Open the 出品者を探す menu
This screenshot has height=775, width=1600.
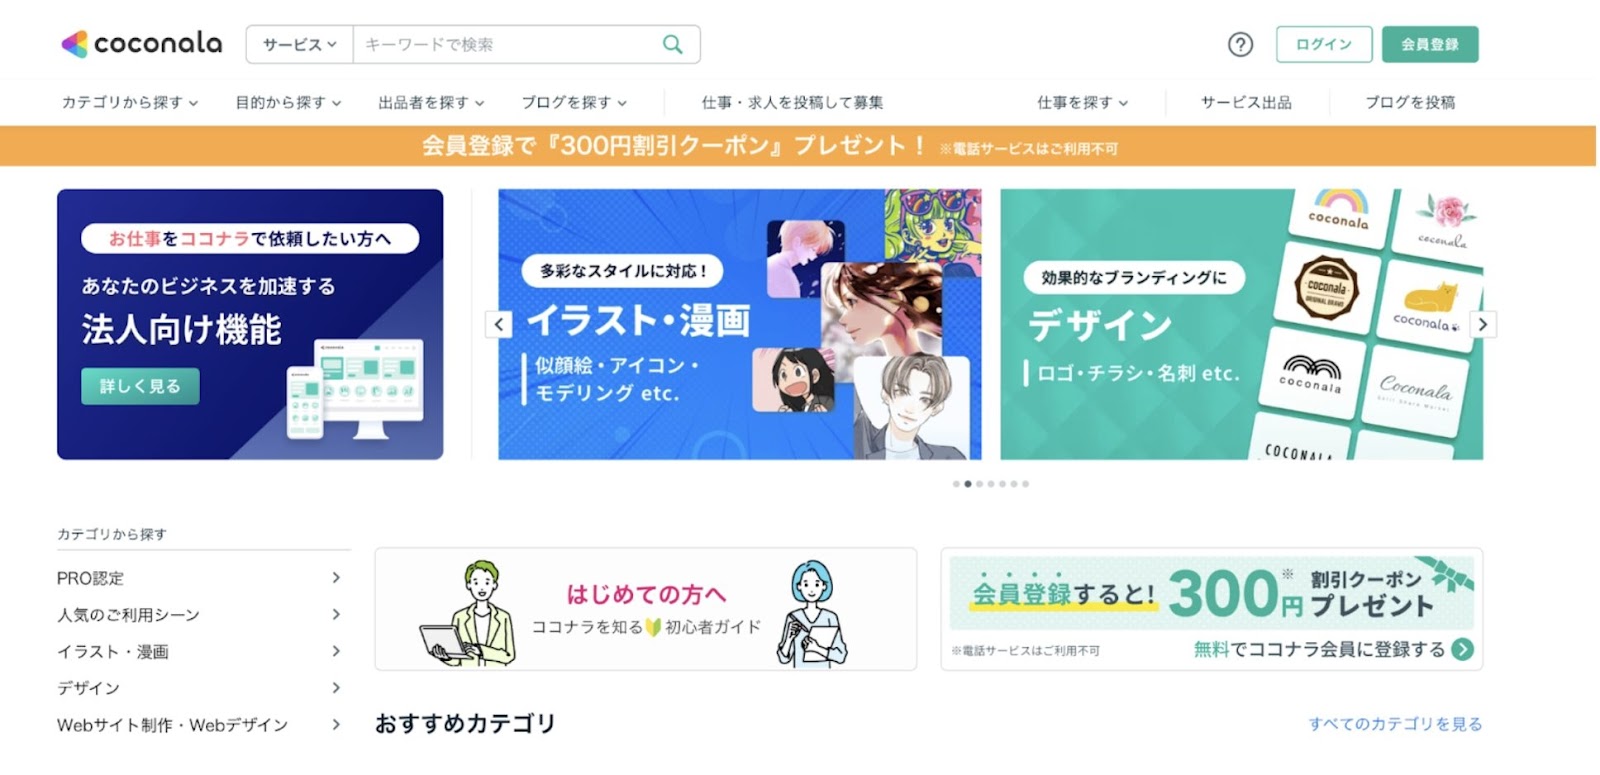(x=431, y=102)
